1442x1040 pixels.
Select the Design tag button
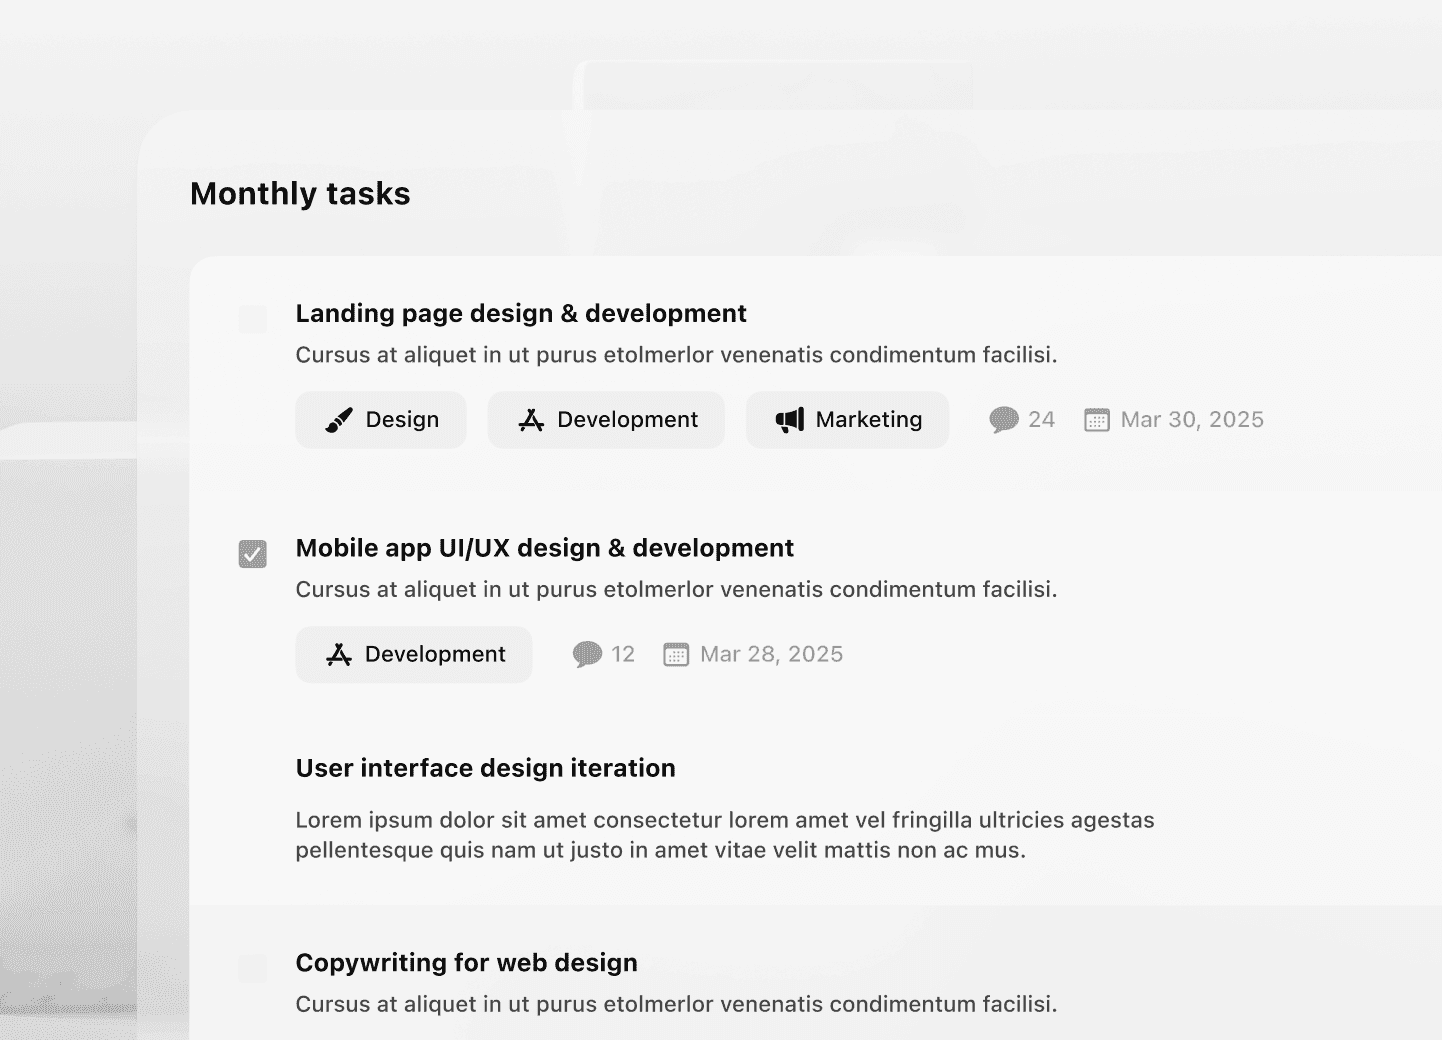(381, 420)
